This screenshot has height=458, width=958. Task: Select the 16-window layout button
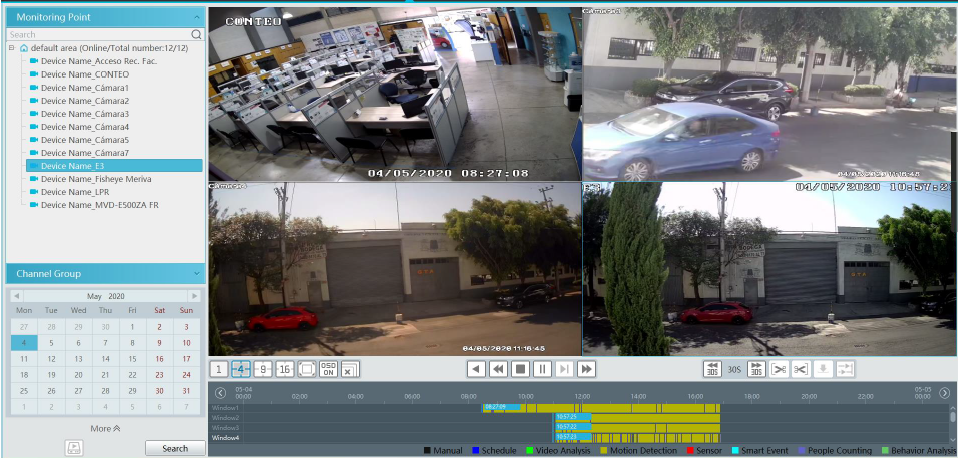tap(285, 369)
